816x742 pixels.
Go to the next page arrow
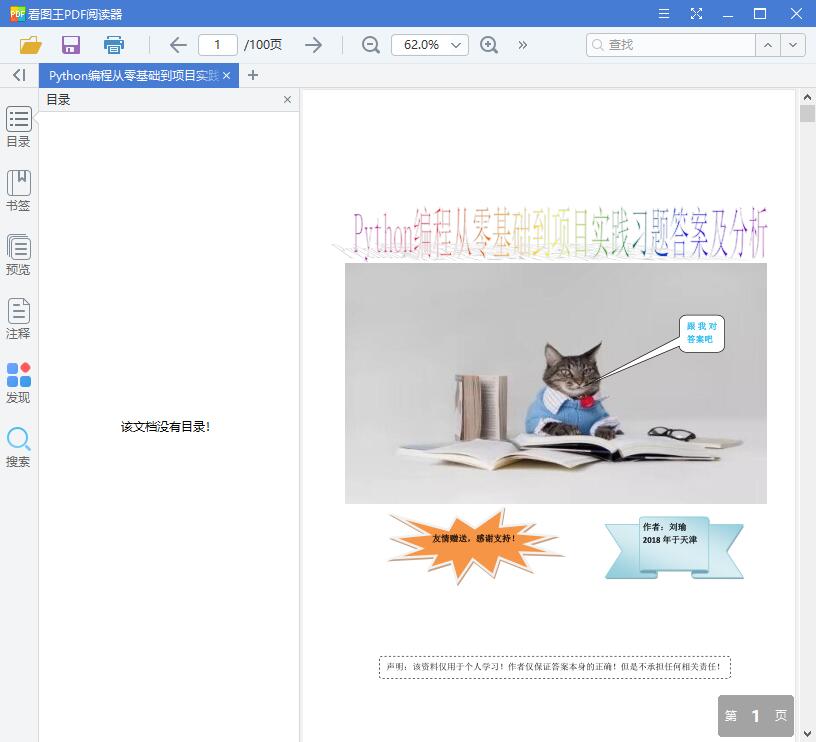[313, 45]
